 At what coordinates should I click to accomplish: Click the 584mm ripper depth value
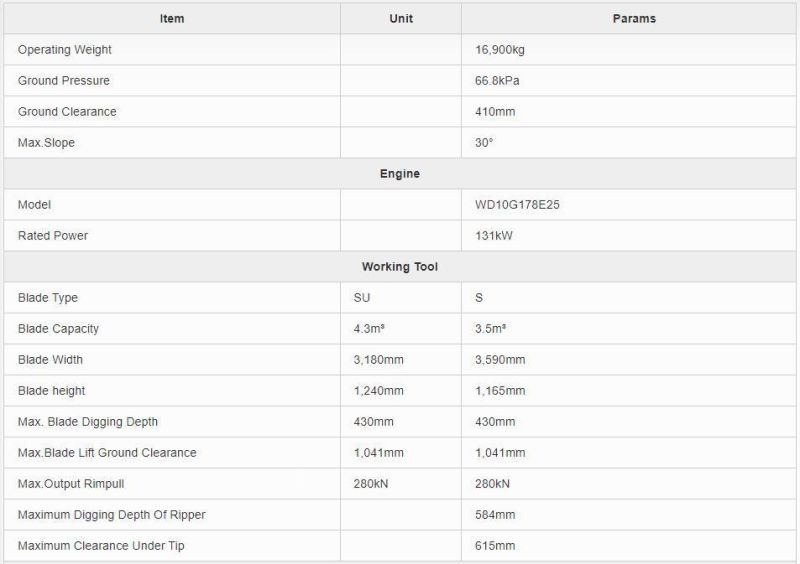coord(495,515)
